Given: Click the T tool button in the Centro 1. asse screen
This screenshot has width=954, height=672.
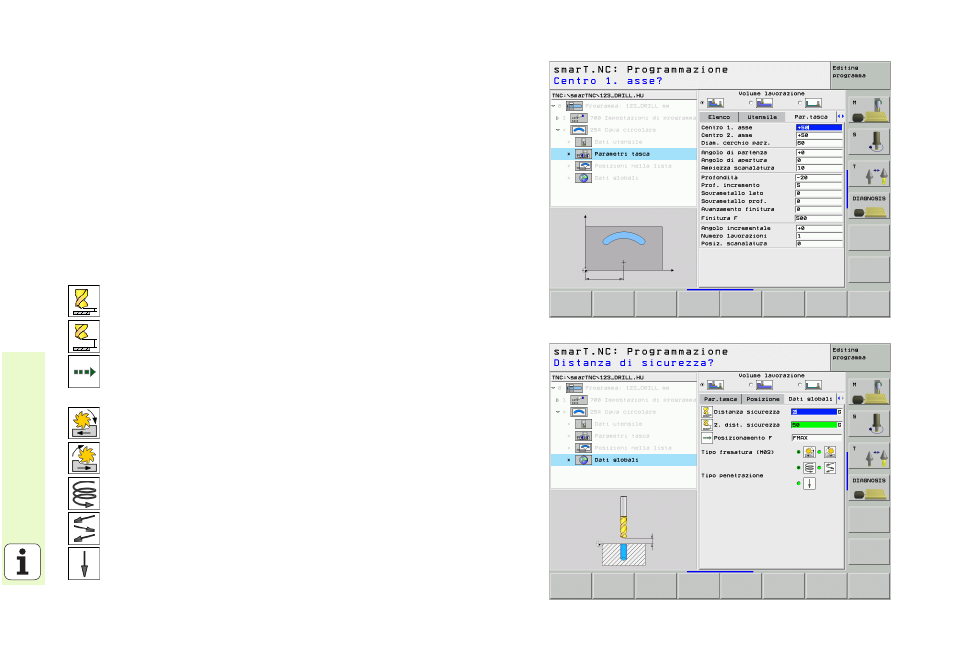Looking at the screenshot, I should tap(869, 174).
